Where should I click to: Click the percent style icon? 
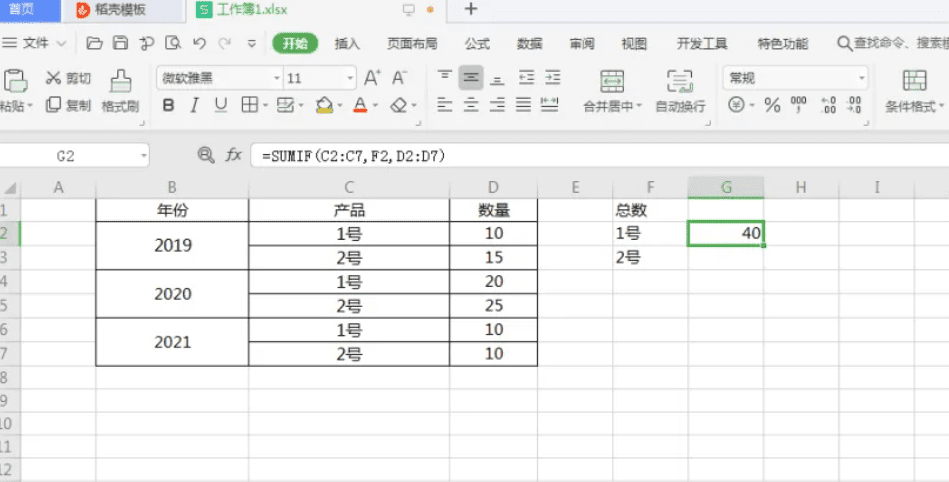point(772,105)
